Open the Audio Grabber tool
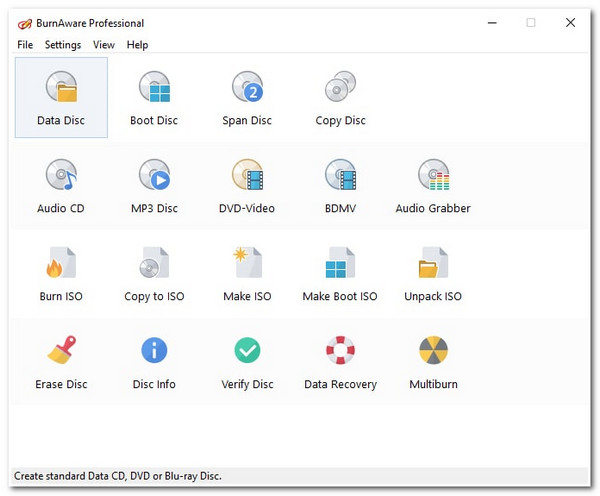 click(x=433, y=186)
